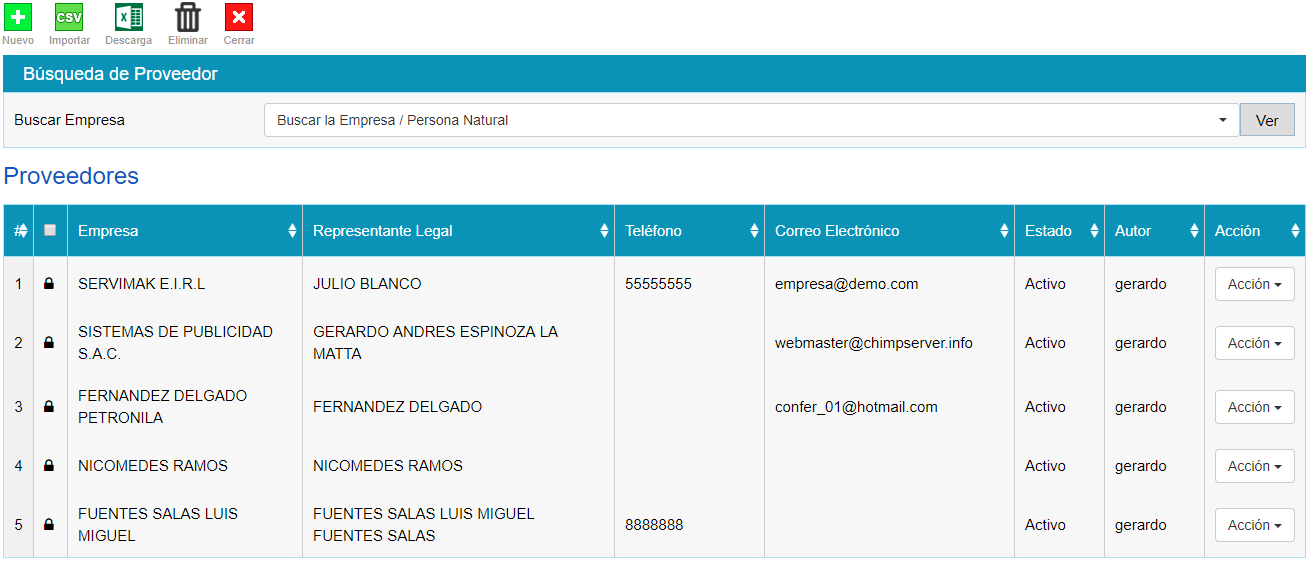Open the CSV Importar icon
The height and width of the screenshot is (563, 1312).
coord(69,18)
